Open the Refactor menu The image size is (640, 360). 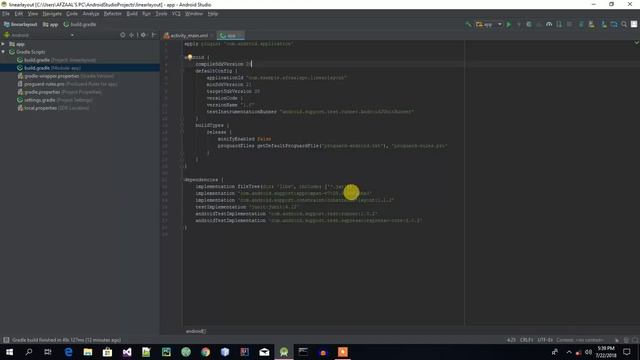click(112, 14)
